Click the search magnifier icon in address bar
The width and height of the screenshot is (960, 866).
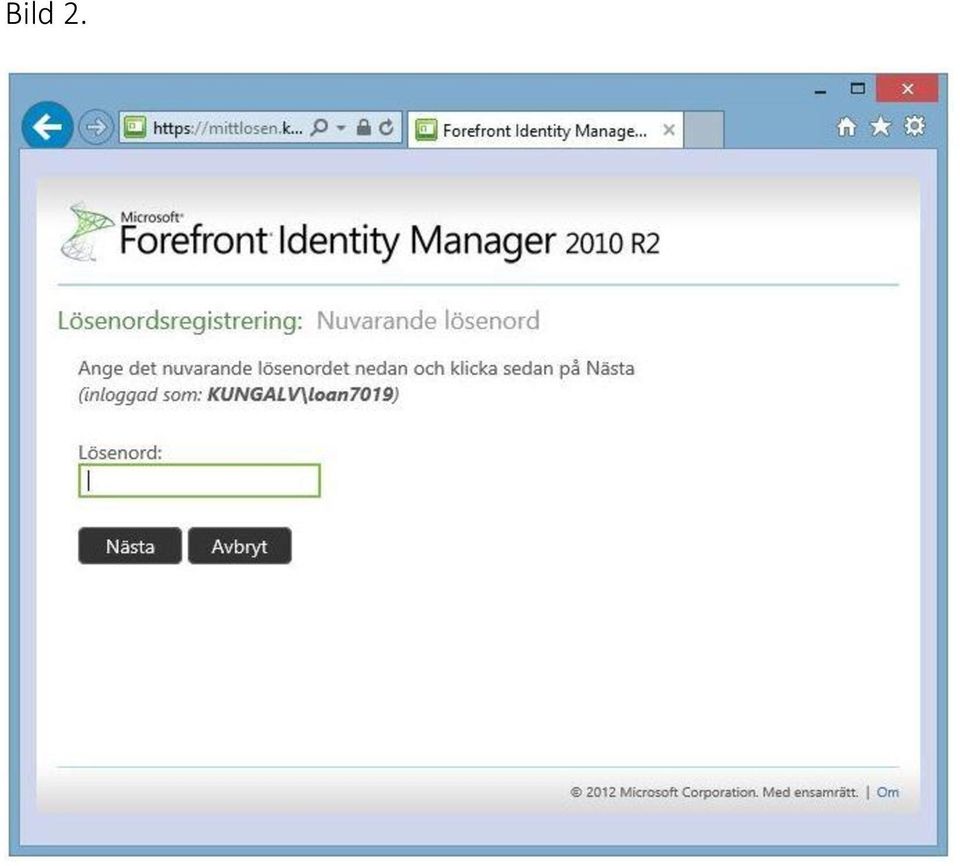[319, 127]
